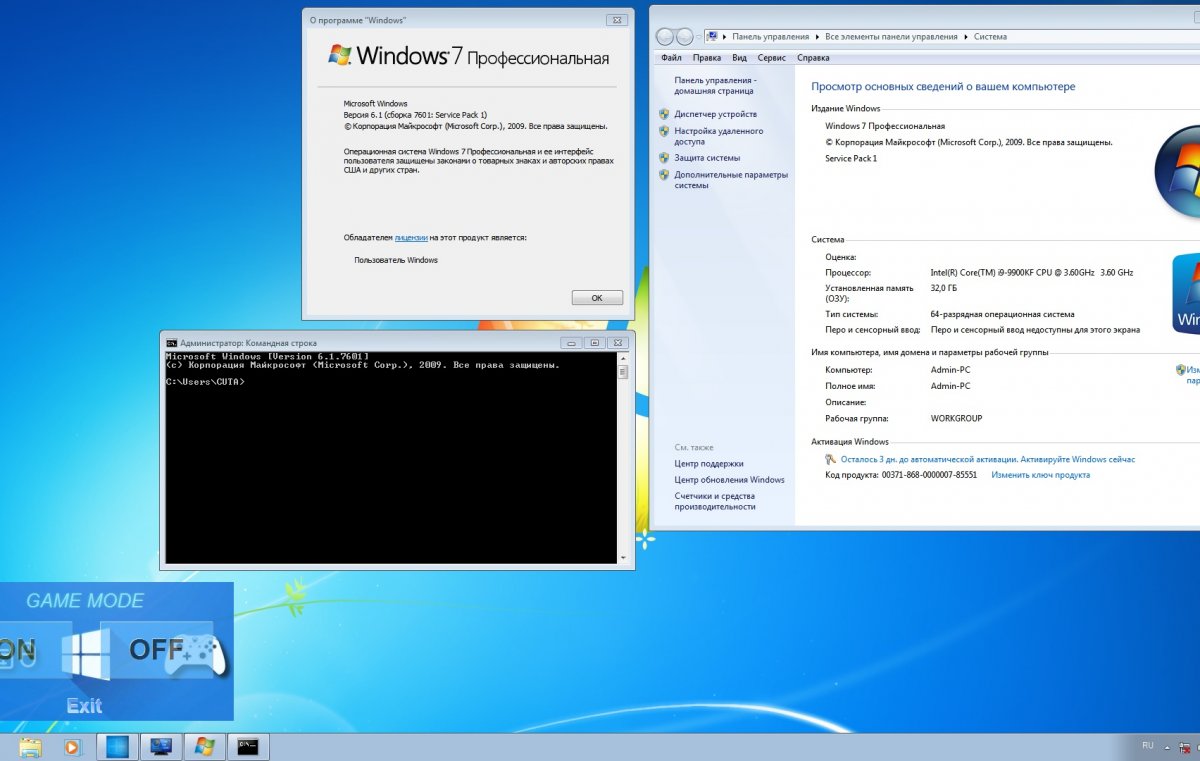The width and height of the screenshot is (1200, 761).
Task: Expand the arrow after Все элементы панели управления
Action: [965, 37]
